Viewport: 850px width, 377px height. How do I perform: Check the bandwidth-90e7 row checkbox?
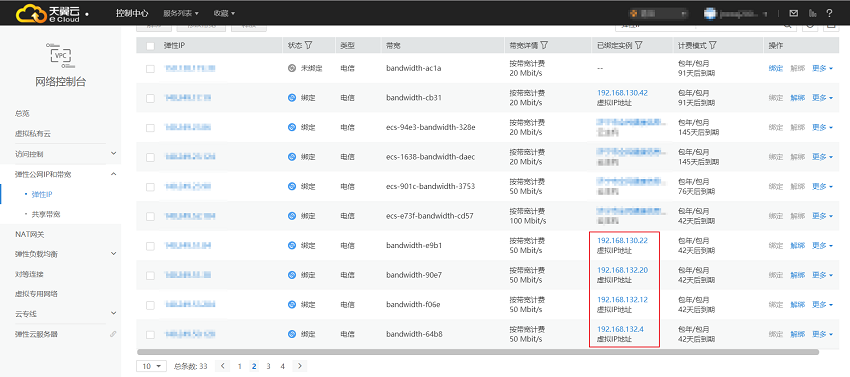point(150,276)
